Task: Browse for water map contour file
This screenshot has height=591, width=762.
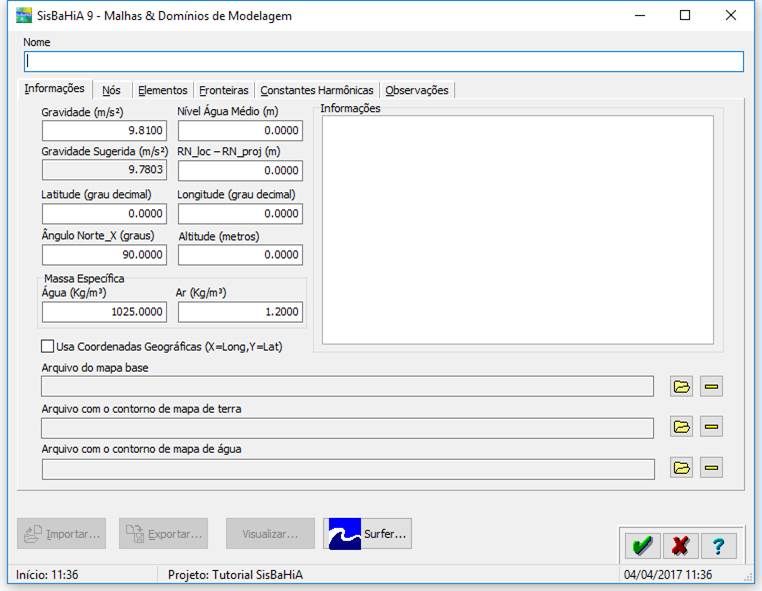Action: tap(681, 468)
